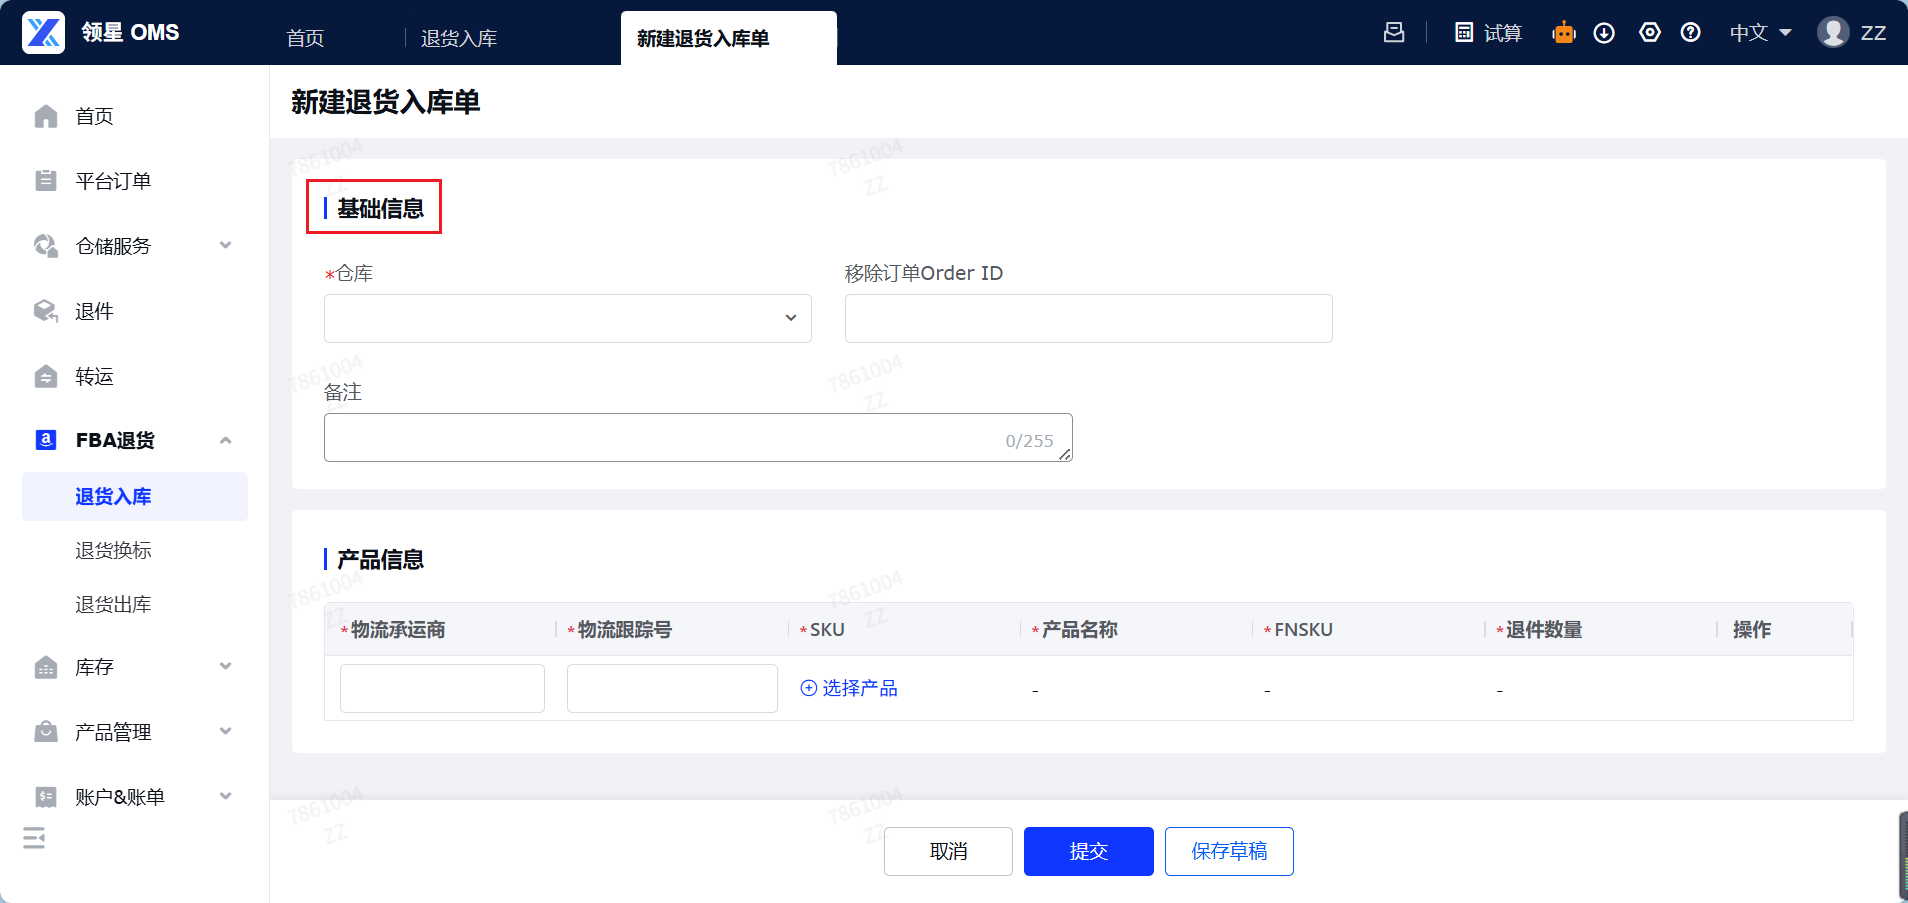Open the help question mark icon
Viewport: 1908px width, 903px height.
[1691, 33]
